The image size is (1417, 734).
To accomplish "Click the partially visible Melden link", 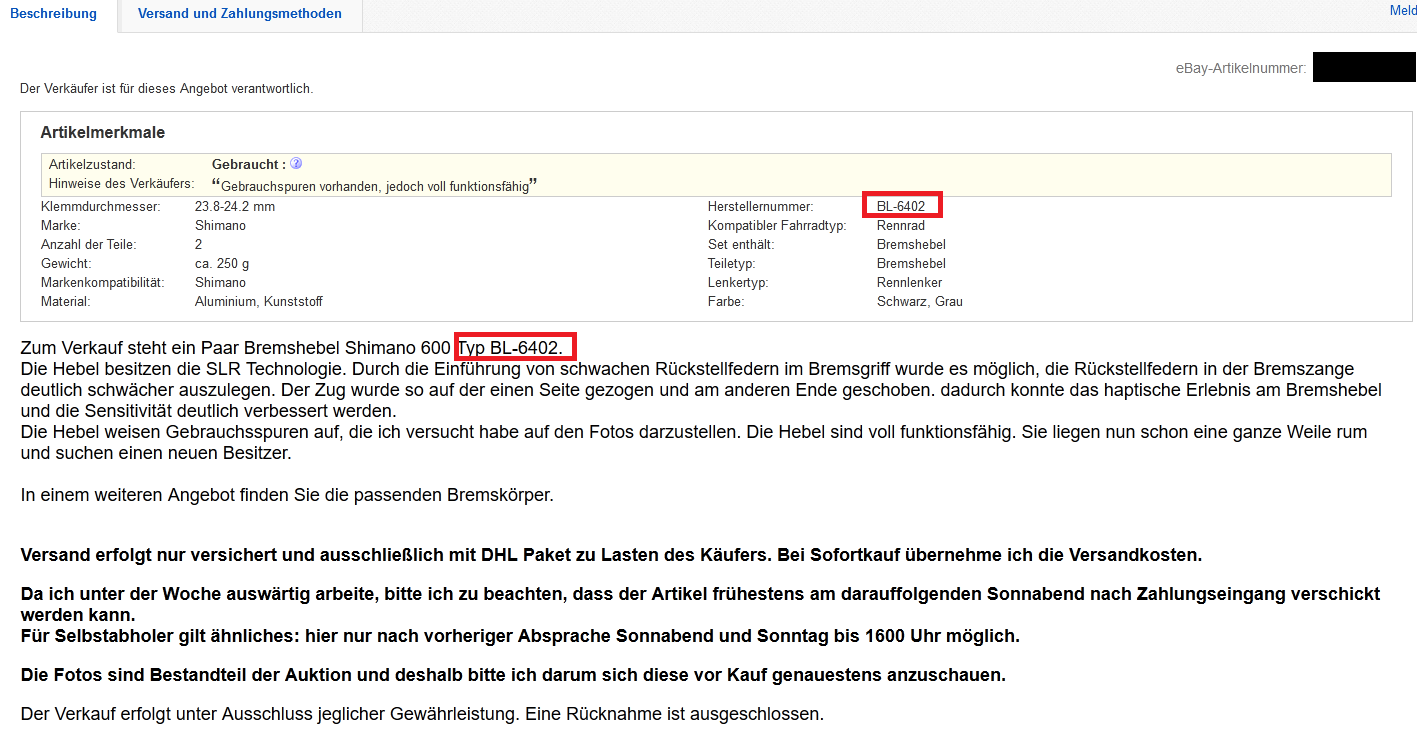I will click(1403, 11).
